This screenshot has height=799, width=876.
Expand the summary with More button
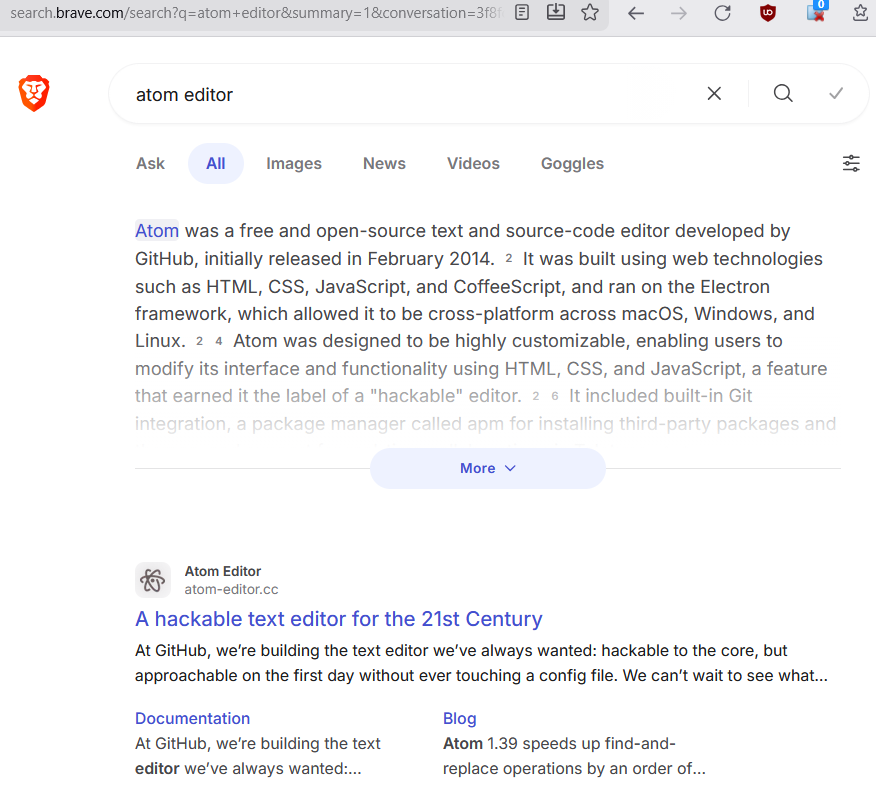pos(487,468)
